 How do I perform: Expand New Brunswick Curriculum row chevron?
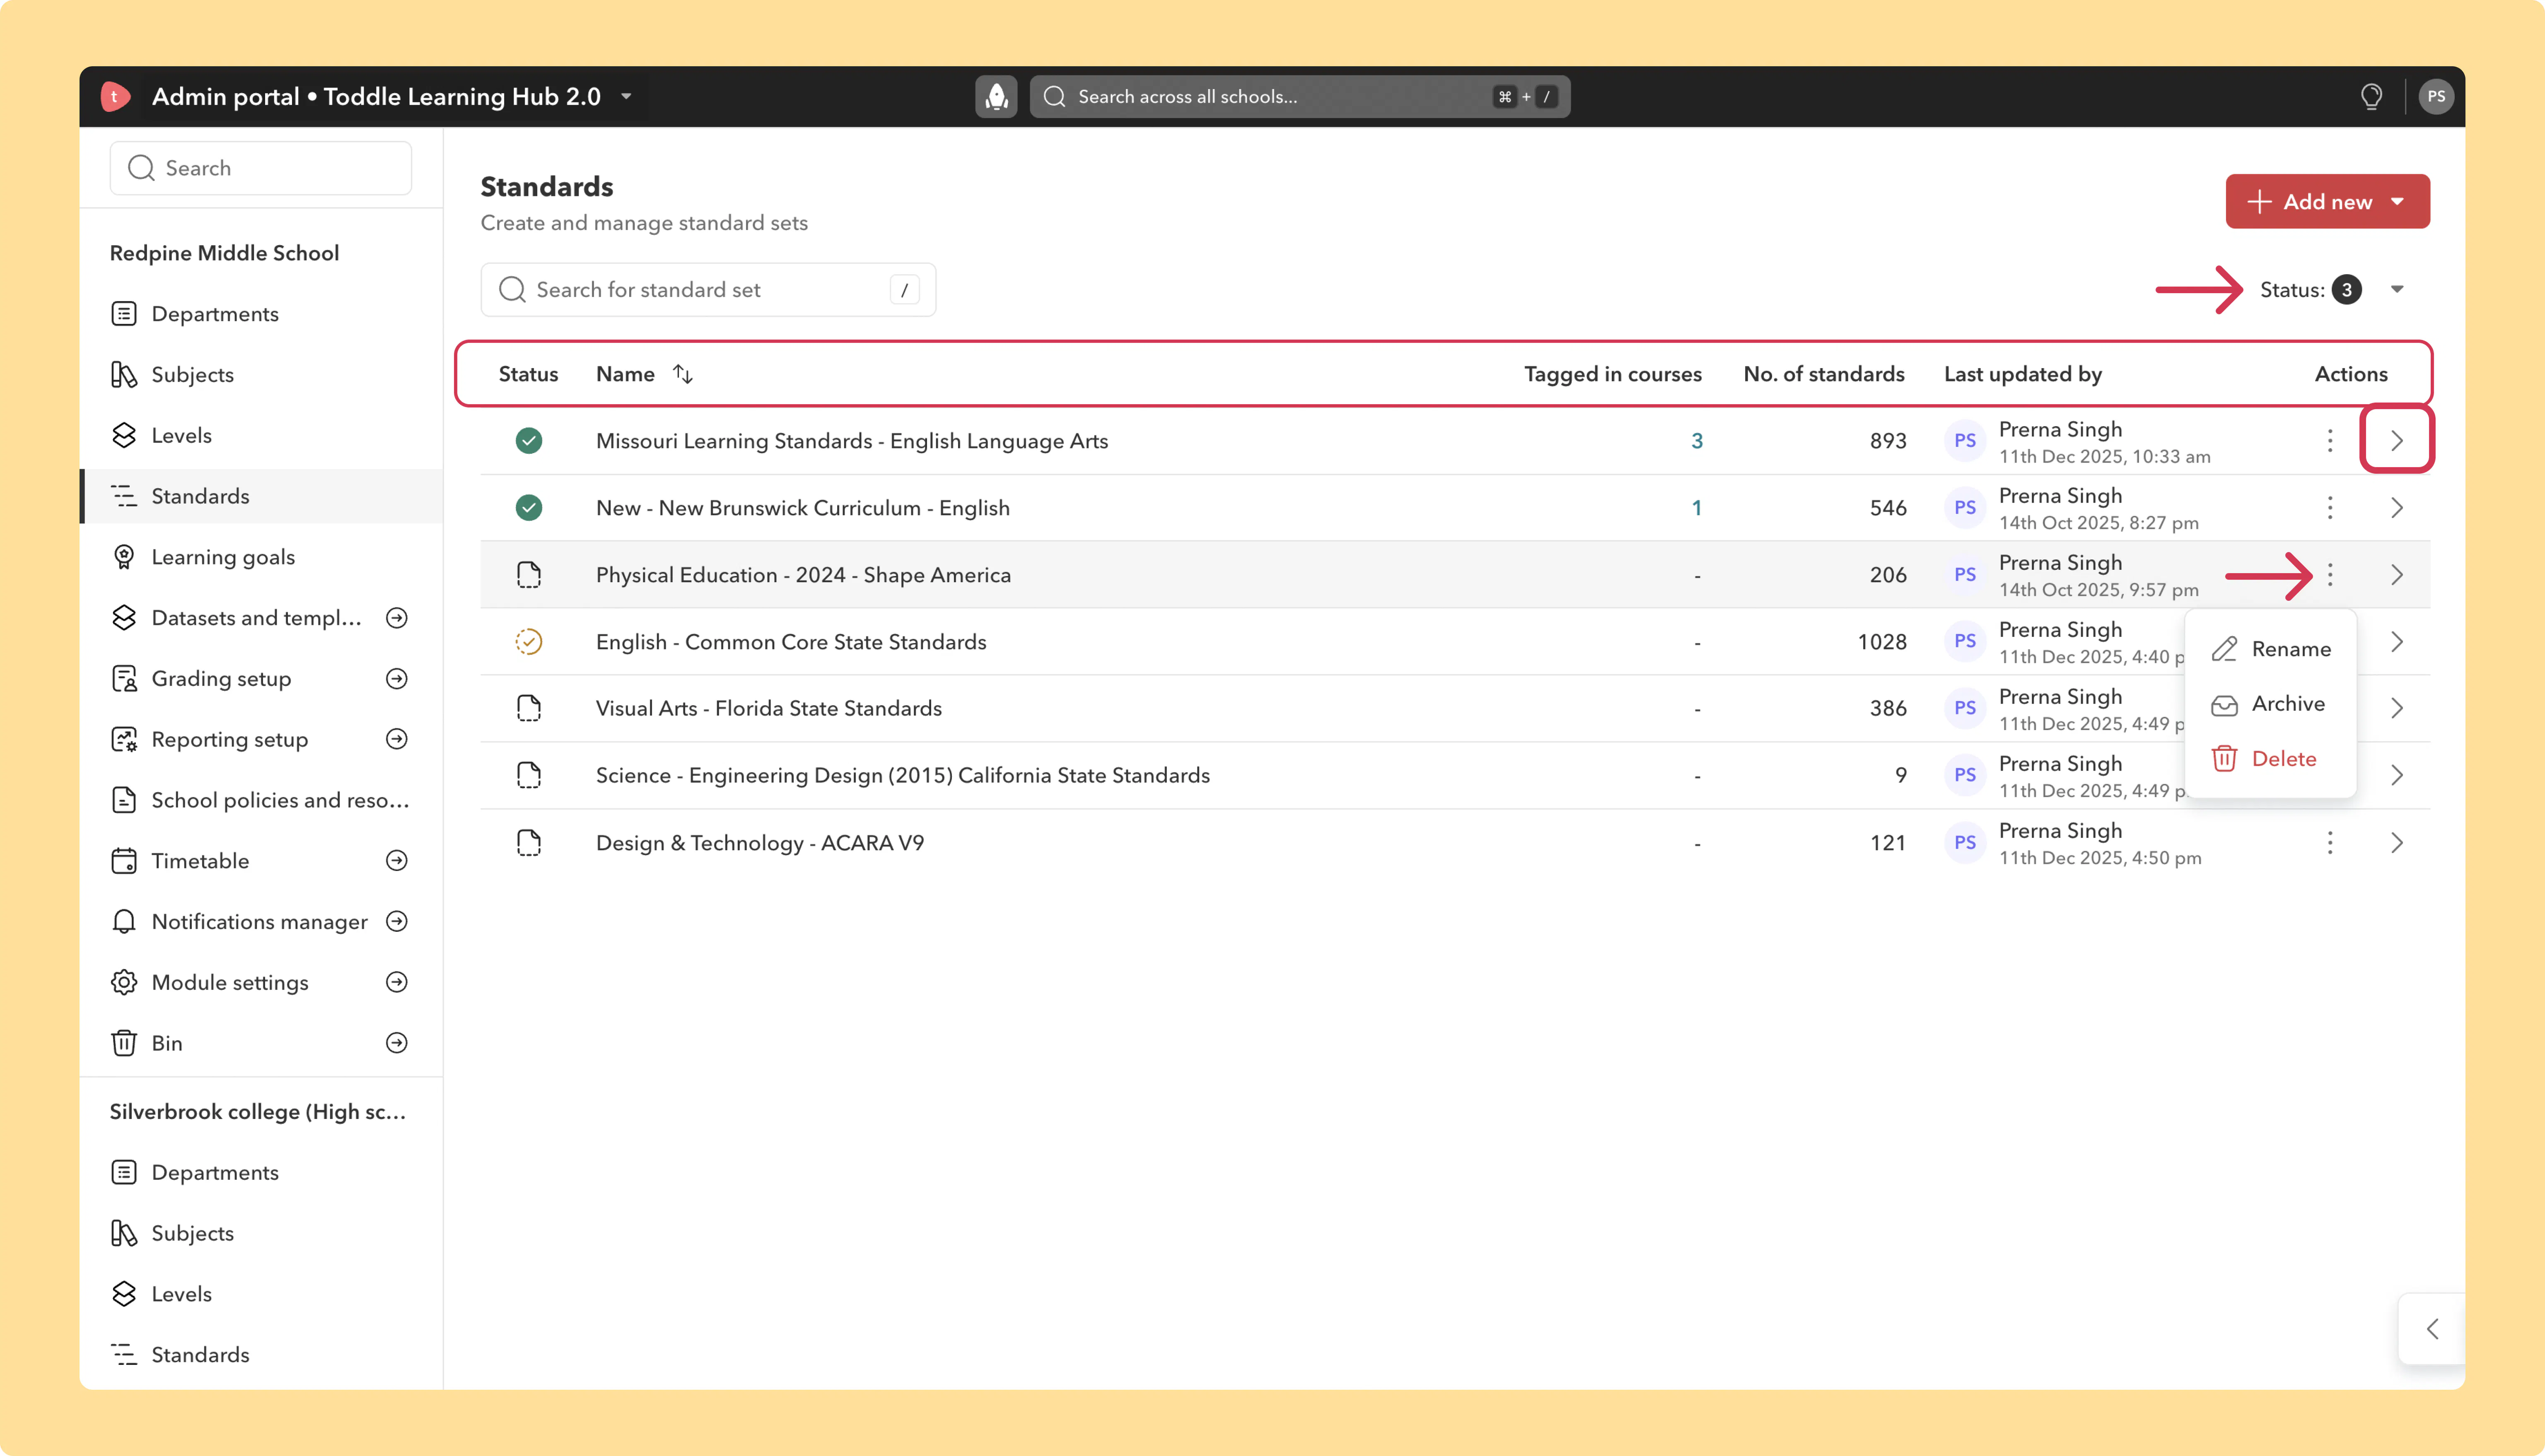click(x=2397, y=508)
